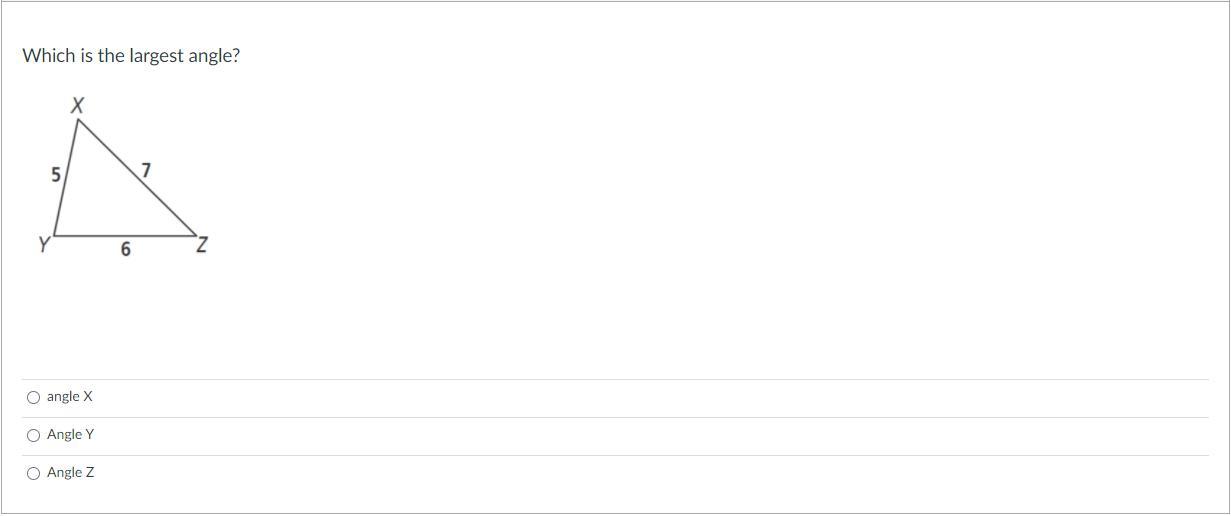Click the 'Angle Y' answer label text
The image size is (1231, 516).
point(70,435)
